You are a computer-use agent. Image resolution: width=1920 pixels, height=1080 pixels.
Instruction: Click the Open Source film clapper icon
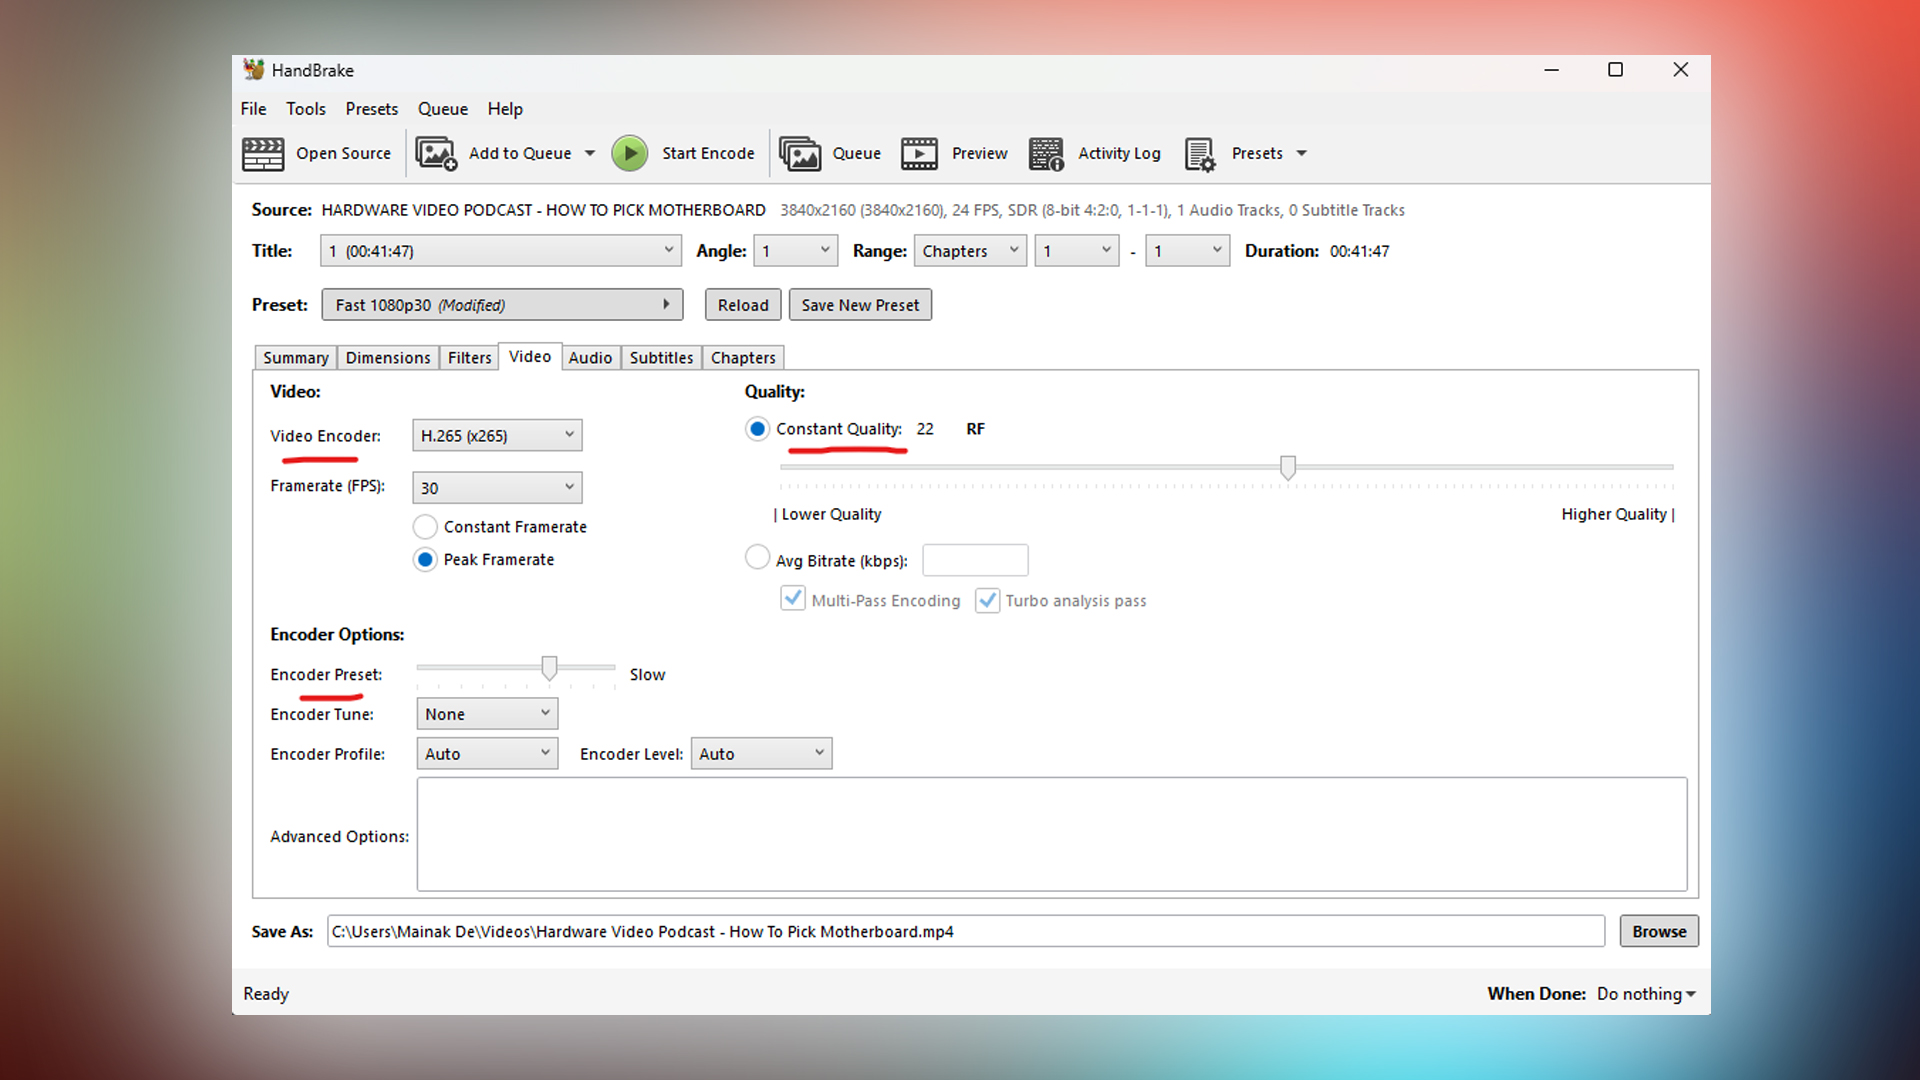click(263, 153)
